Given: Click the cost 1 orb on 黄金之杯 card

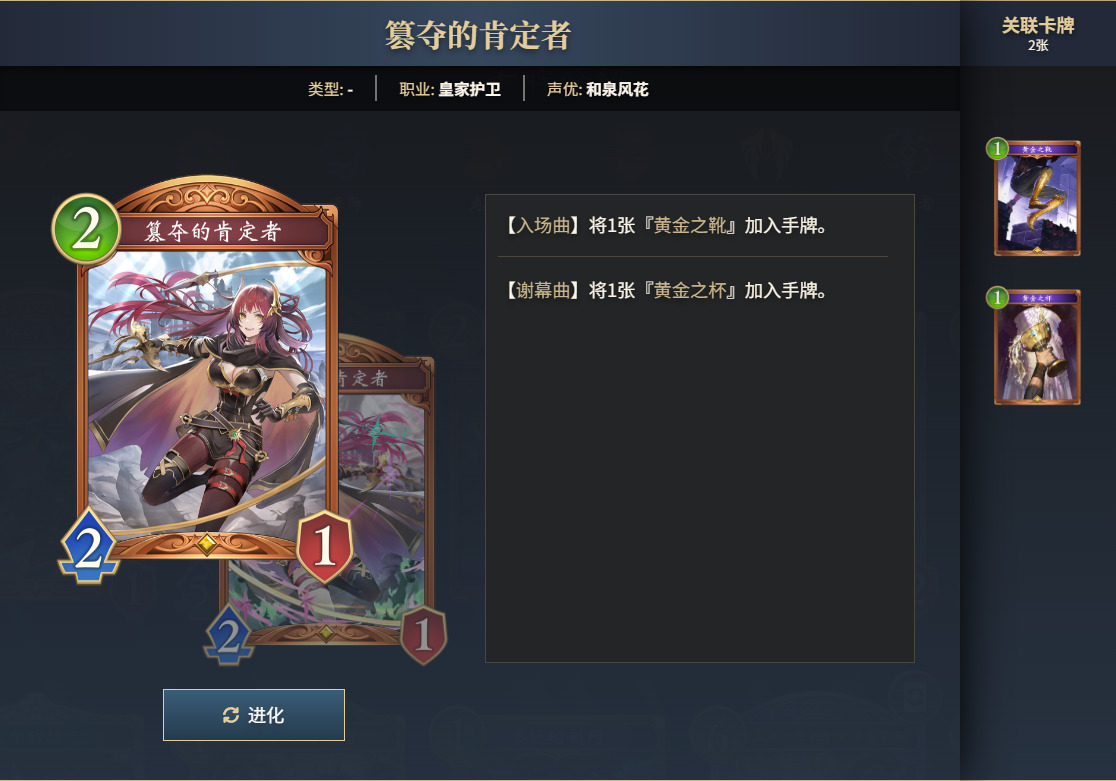Looking at the screenshot, I should (998, 298).
